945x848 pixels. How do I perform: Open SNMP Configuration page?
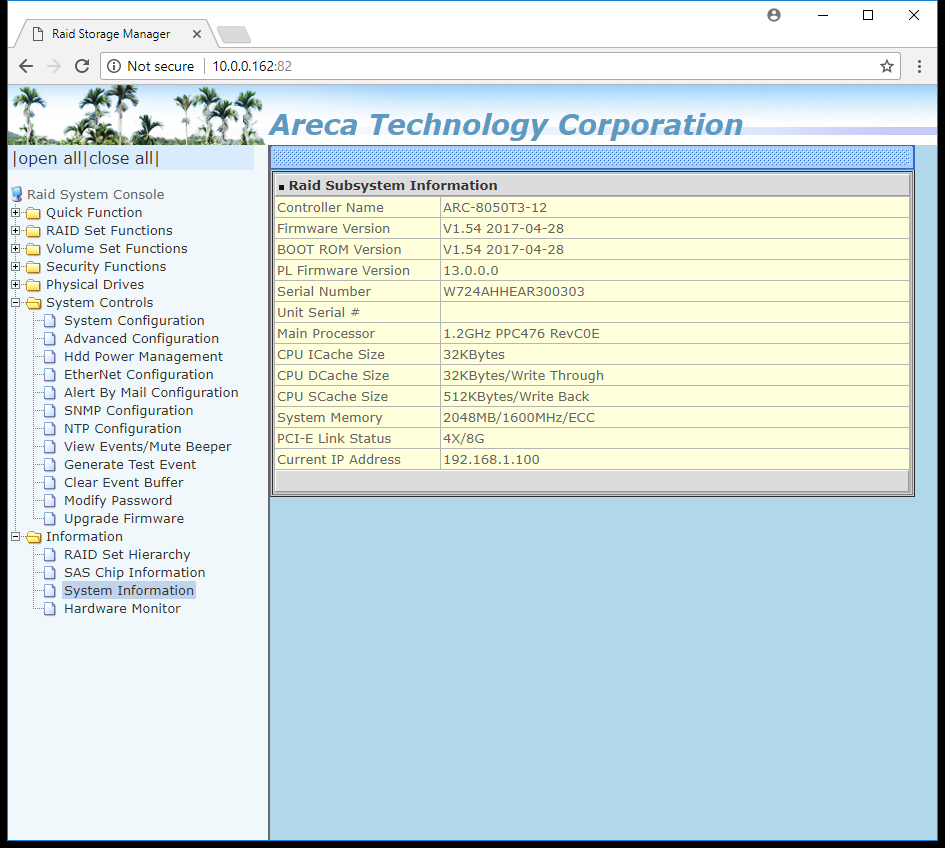(128, 410)
